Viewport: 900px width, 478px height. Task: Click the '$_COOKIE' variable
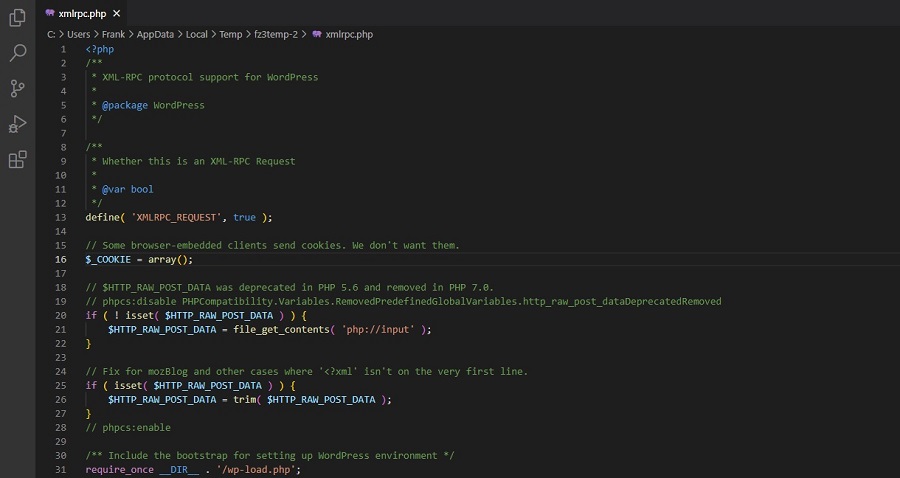[108, 259]
